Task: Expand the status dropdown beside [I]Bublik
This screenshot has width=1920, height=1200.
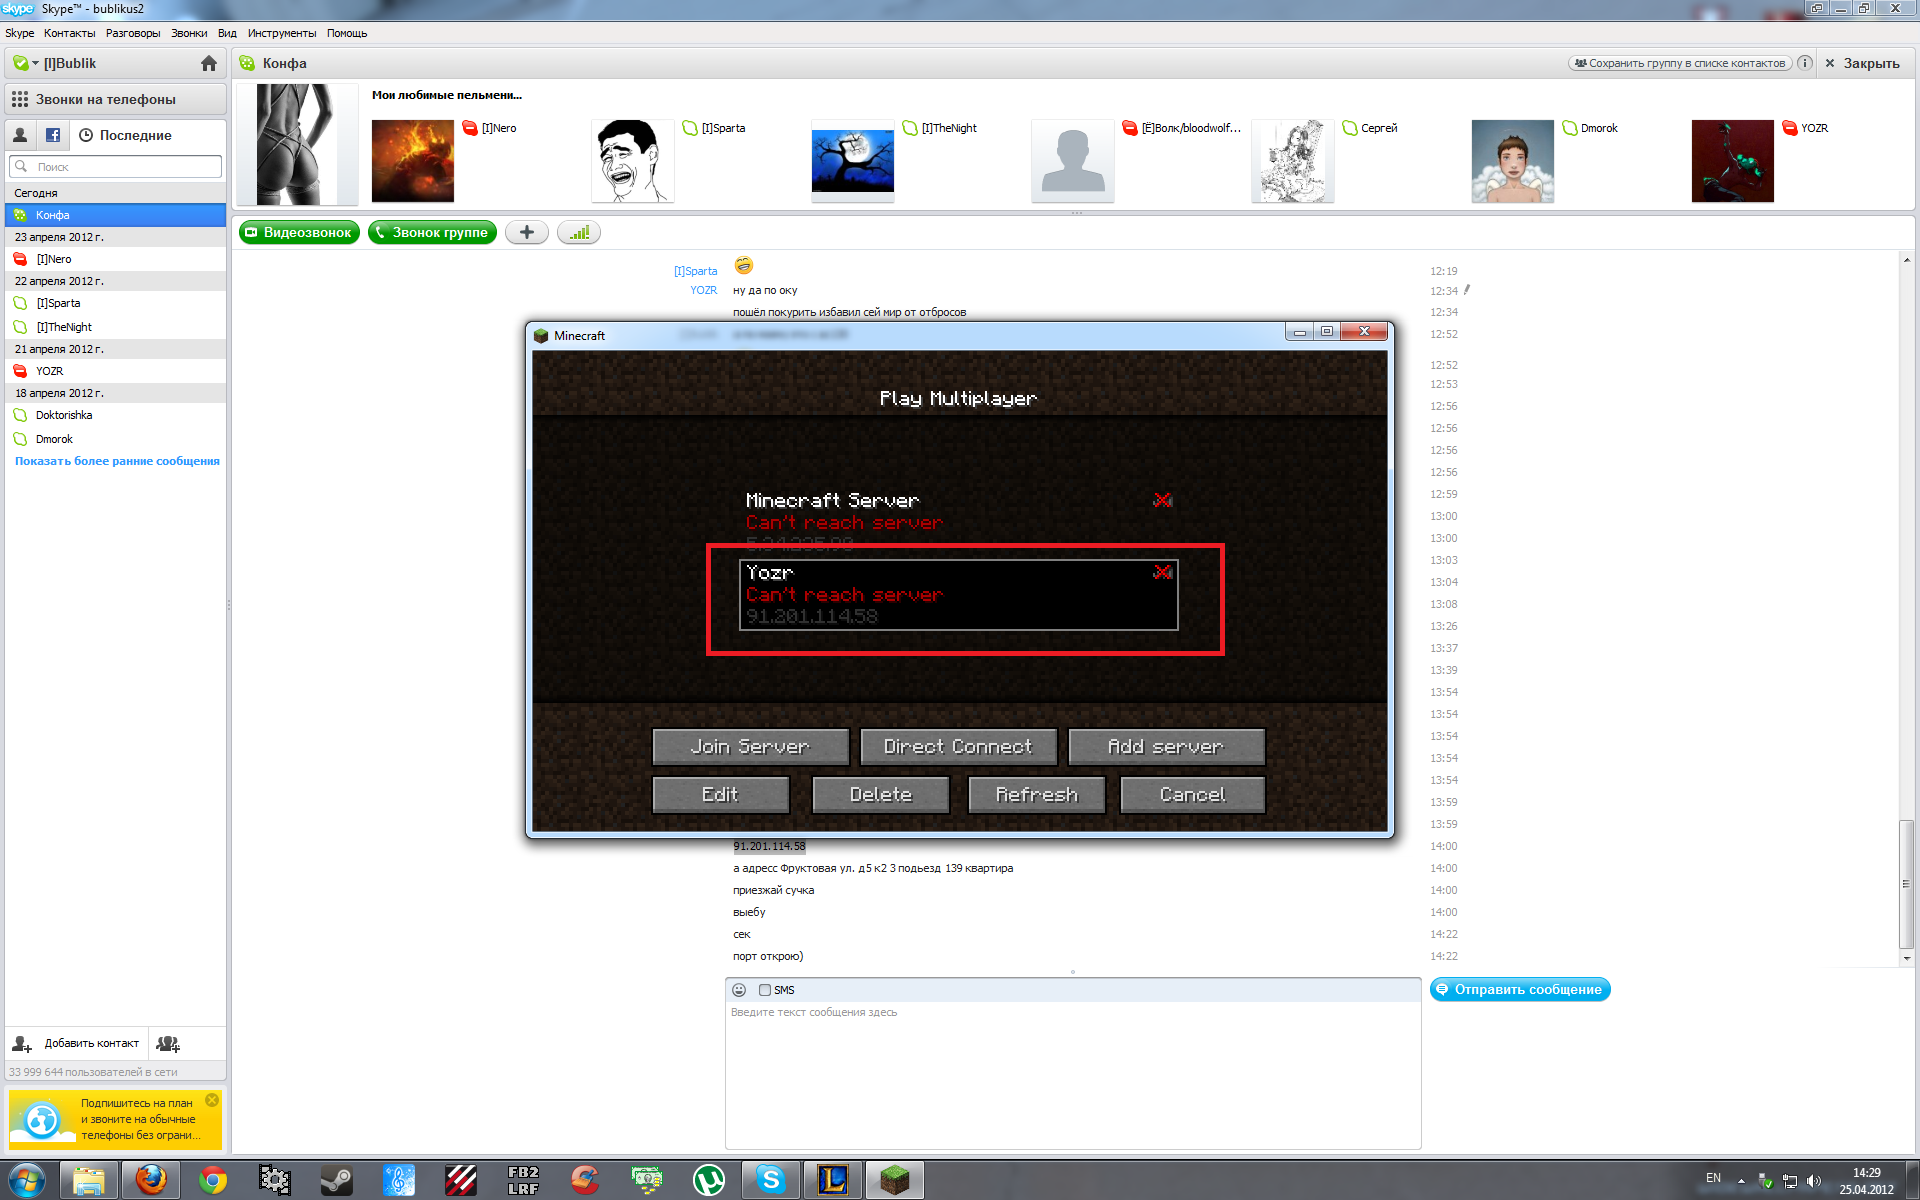Action: pyautogui.click(x=35, y=64)
